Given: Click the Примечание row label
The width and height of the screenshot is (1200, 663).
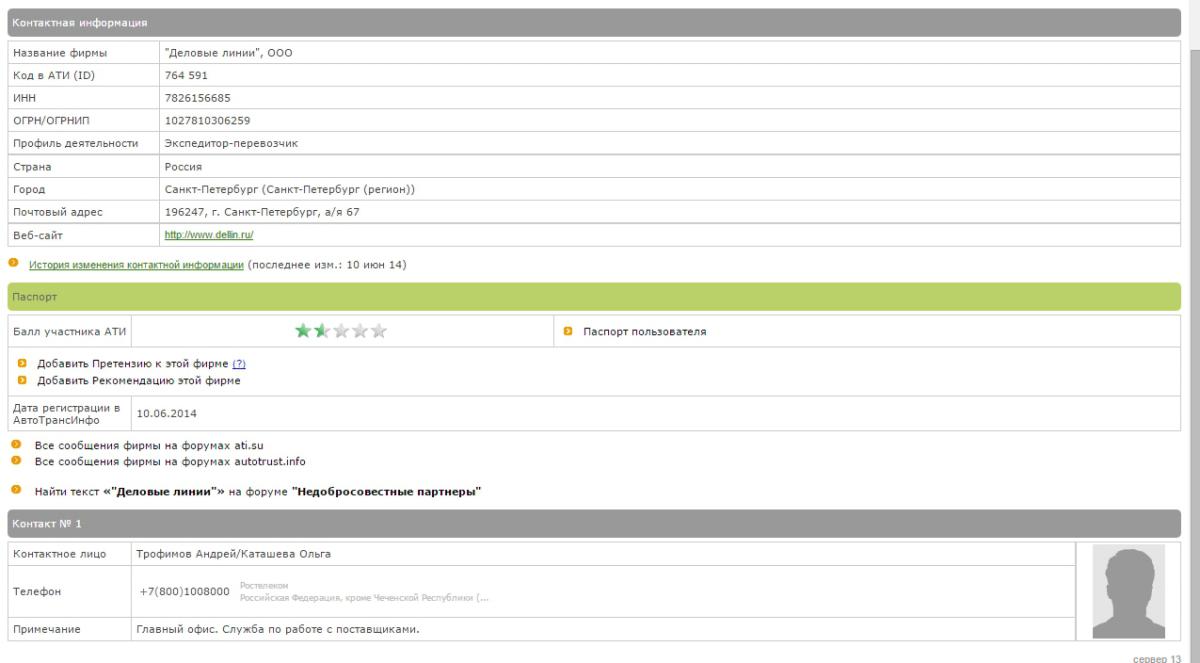Looking at the screenshot, I should coord(46,629).
